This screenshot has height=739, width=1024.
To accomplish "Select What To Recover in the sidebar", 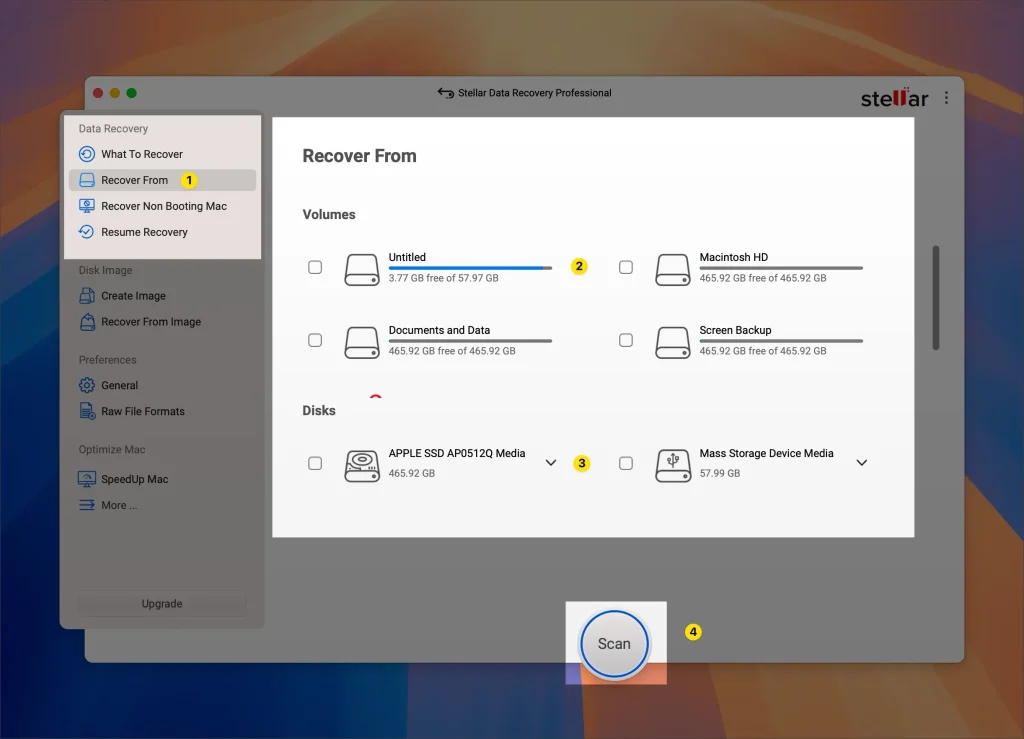I will point(141,154).
